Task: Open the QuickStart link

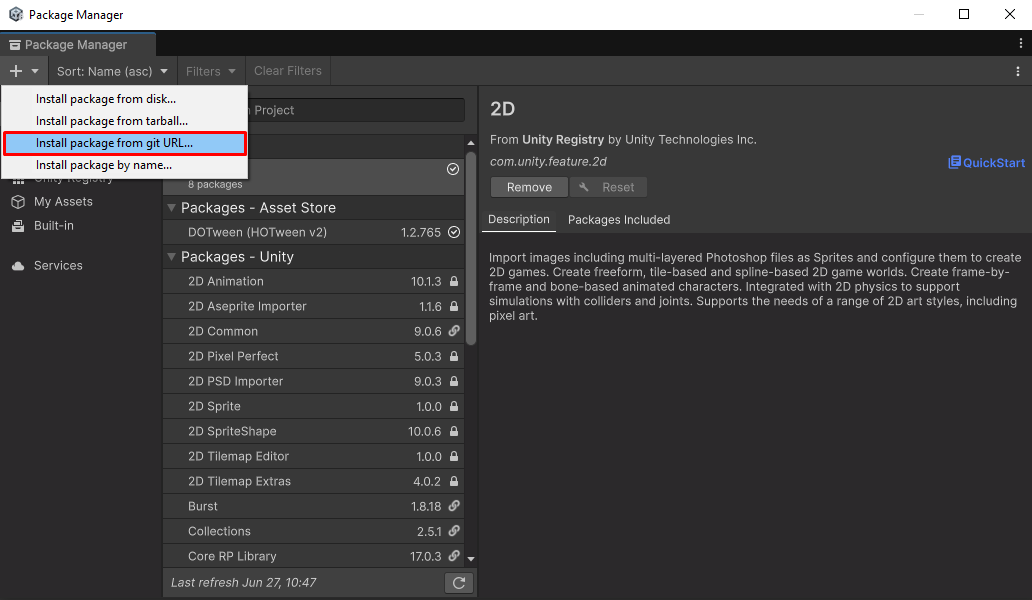Action: click(987, 163)
